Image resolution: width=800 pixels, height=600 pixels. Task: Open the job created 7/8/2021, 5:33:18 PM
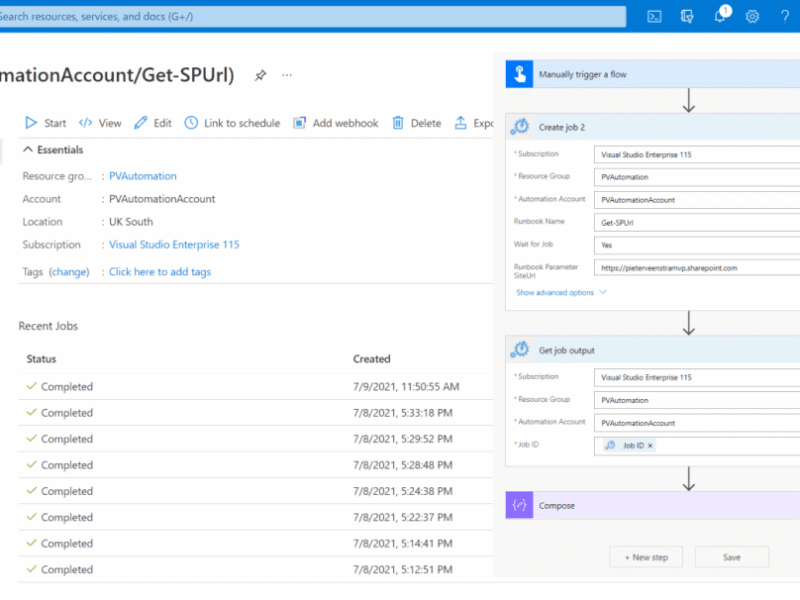point(256,413)
